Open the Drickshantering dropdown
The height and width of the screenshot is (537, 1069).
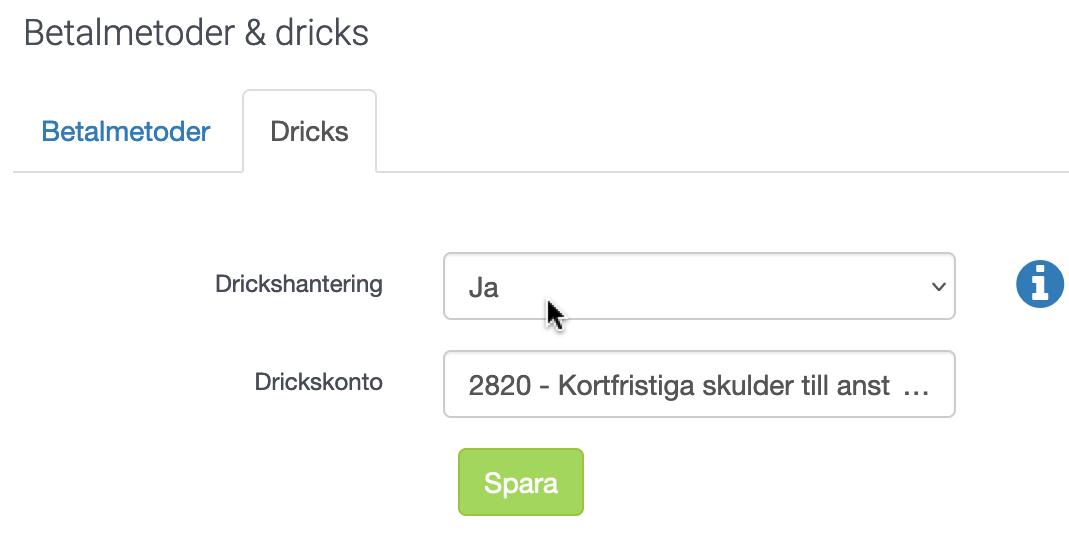(699, 286)
